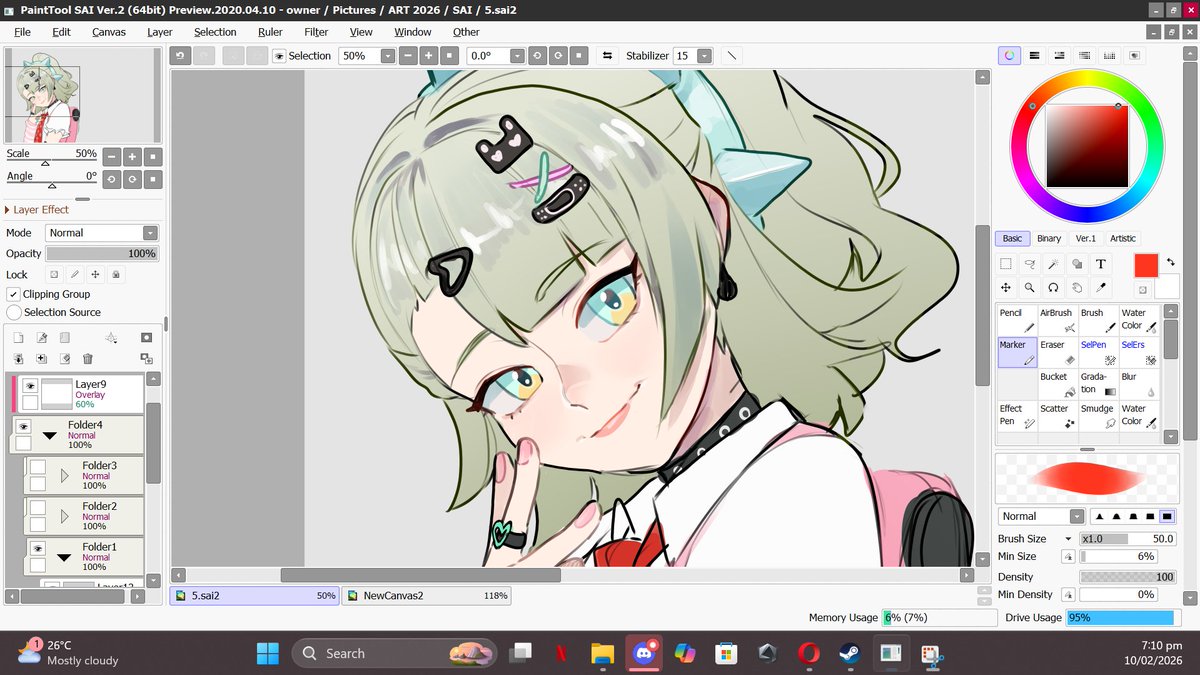The height and width of the screenshot is (675, 1200).
Task: Select the zoom magnifier tool
Action: pyautogui.click(x=1029, y=288)
